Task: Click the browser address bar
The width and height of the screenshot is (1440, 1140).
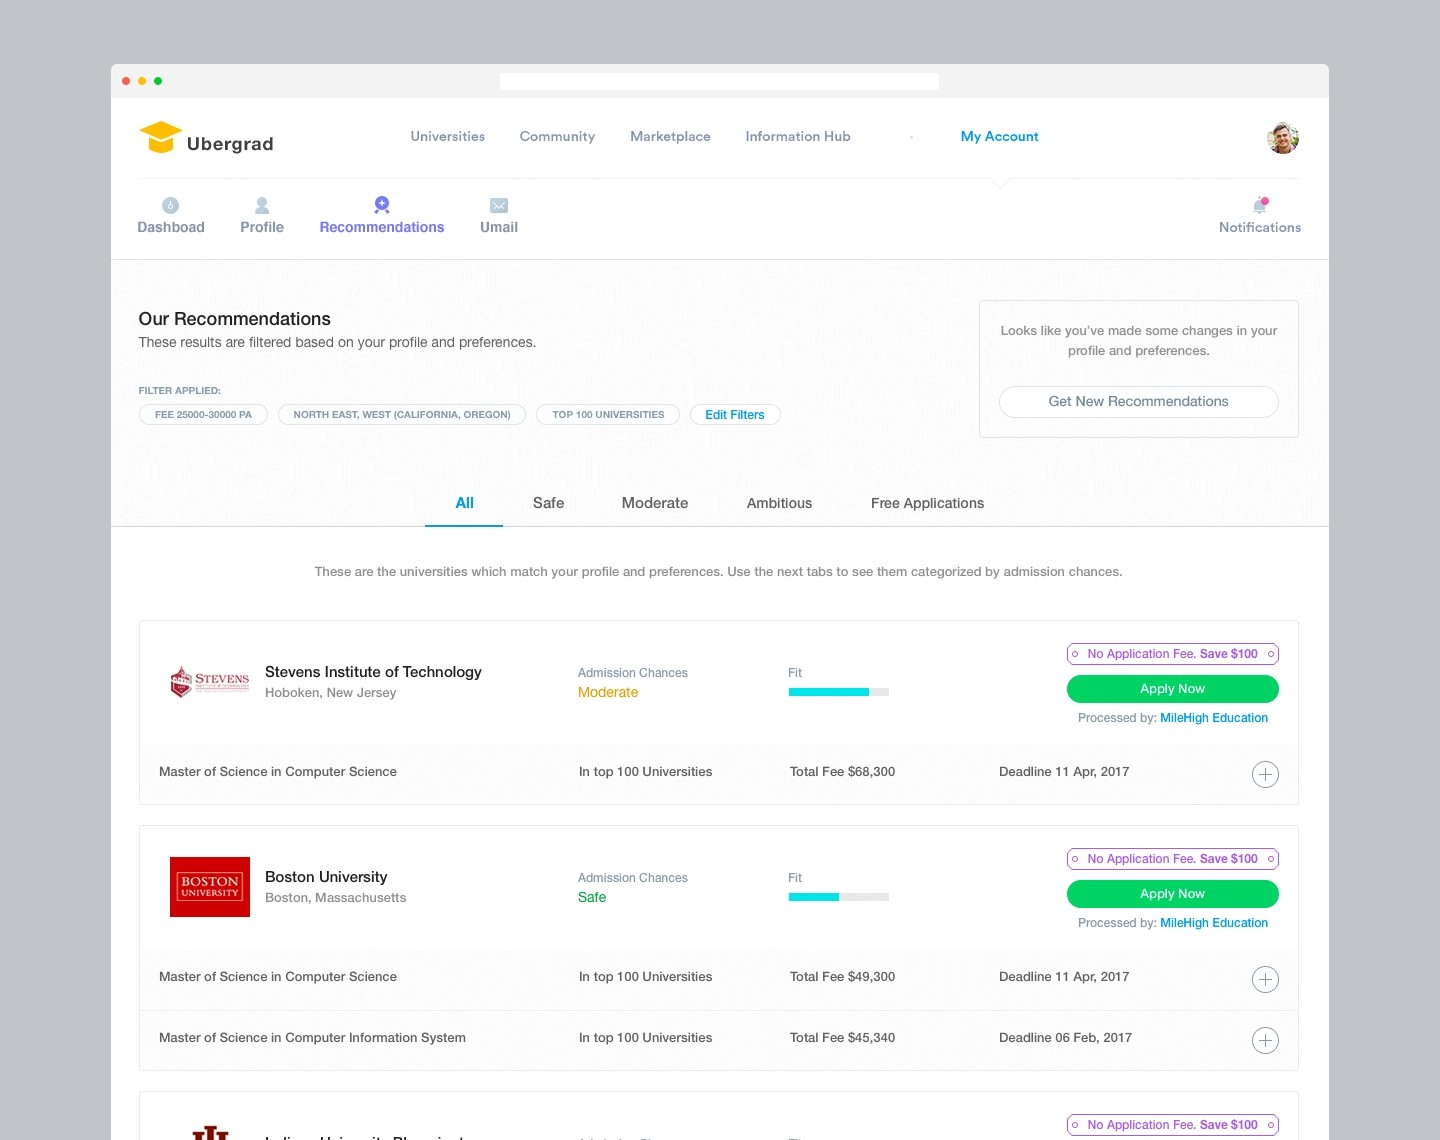Action: (x=719, y=81)
